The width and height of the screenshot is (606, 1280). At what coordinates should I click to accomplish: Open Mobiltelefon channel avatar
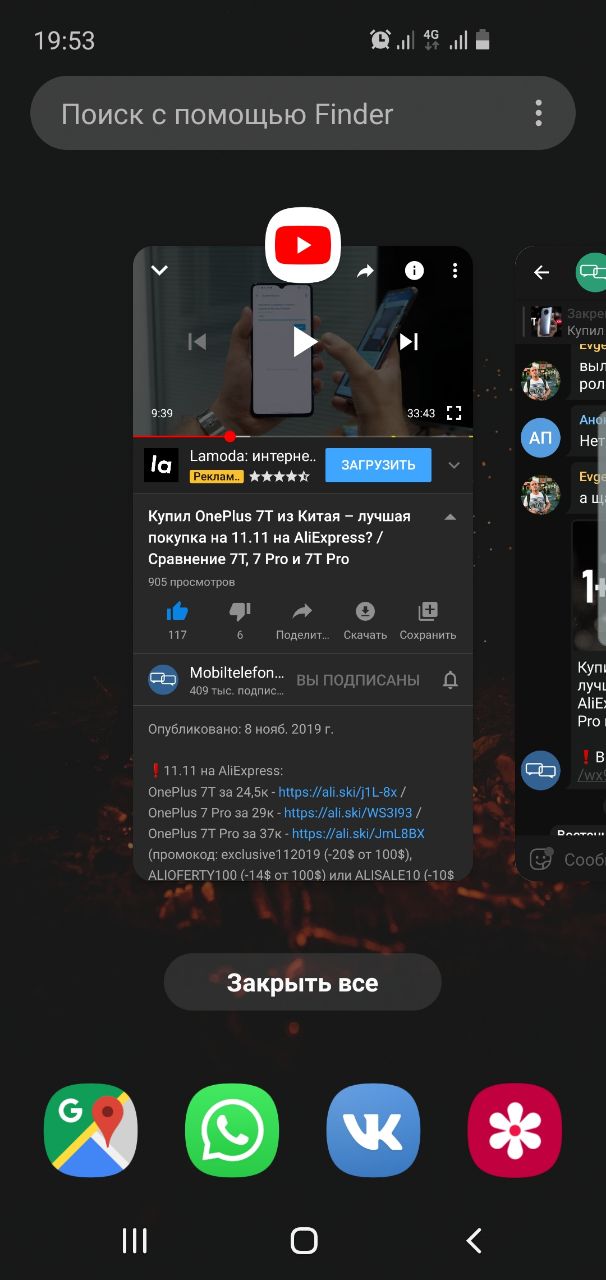click(x=163, y=680)
